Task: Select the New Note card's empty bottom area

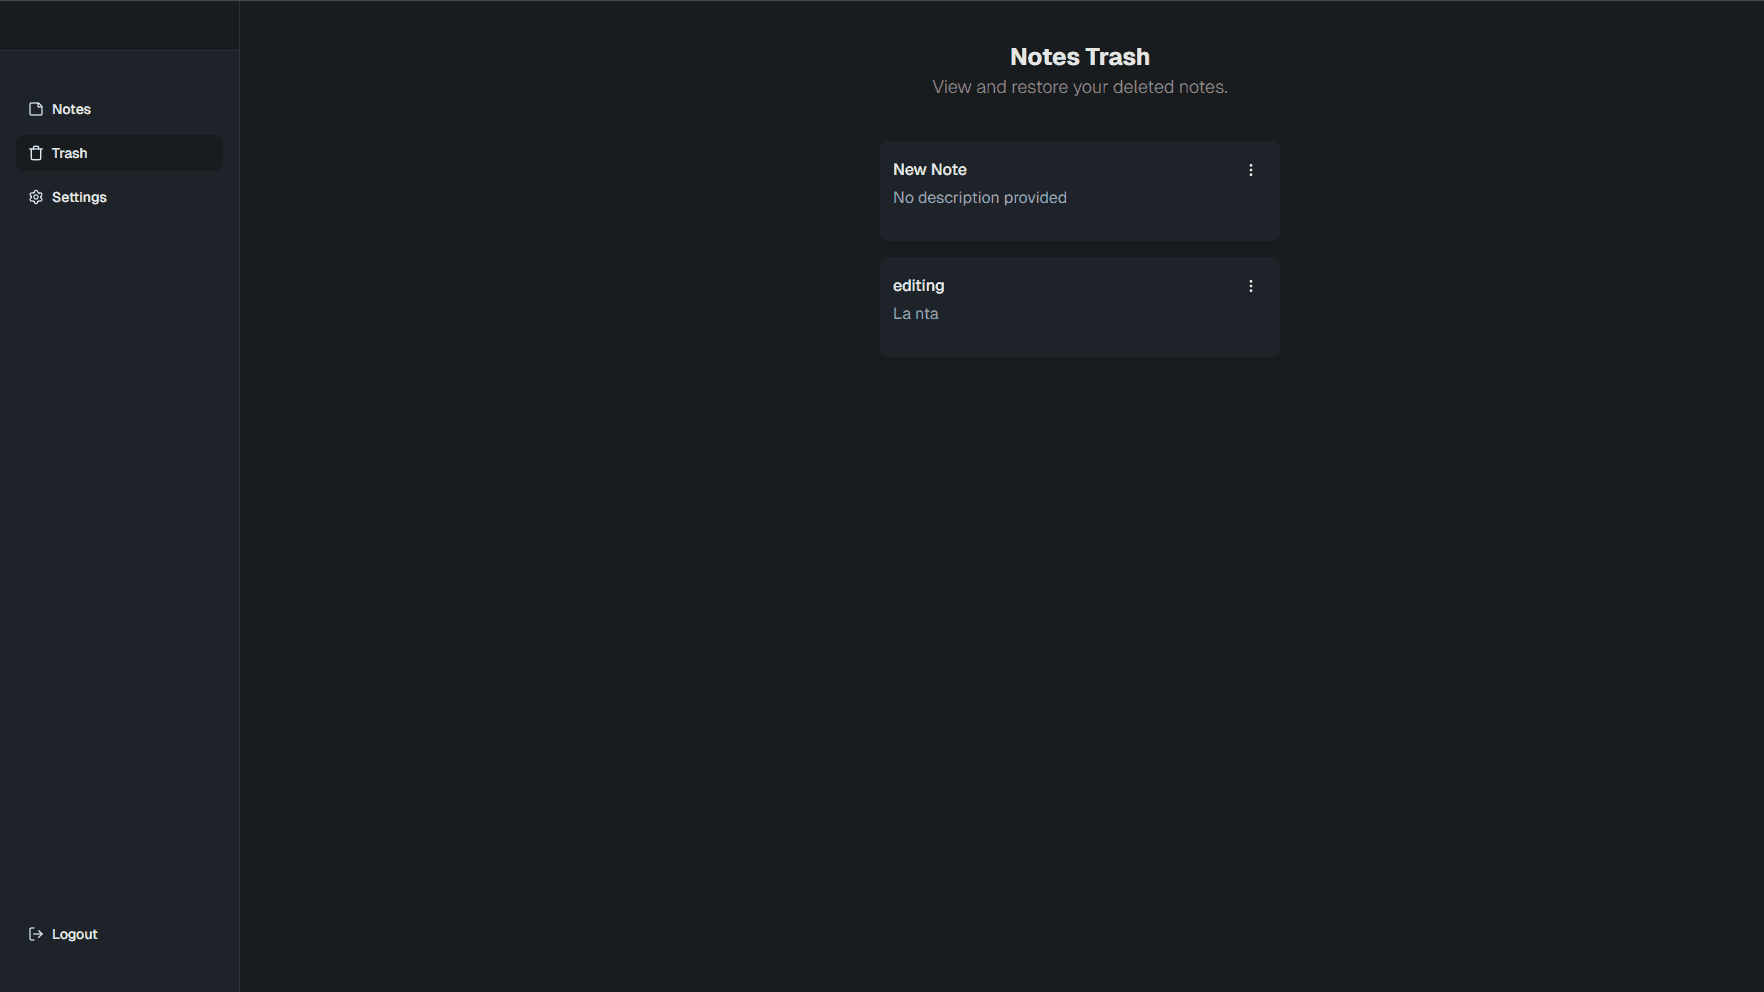Action: click(1079, 225)
